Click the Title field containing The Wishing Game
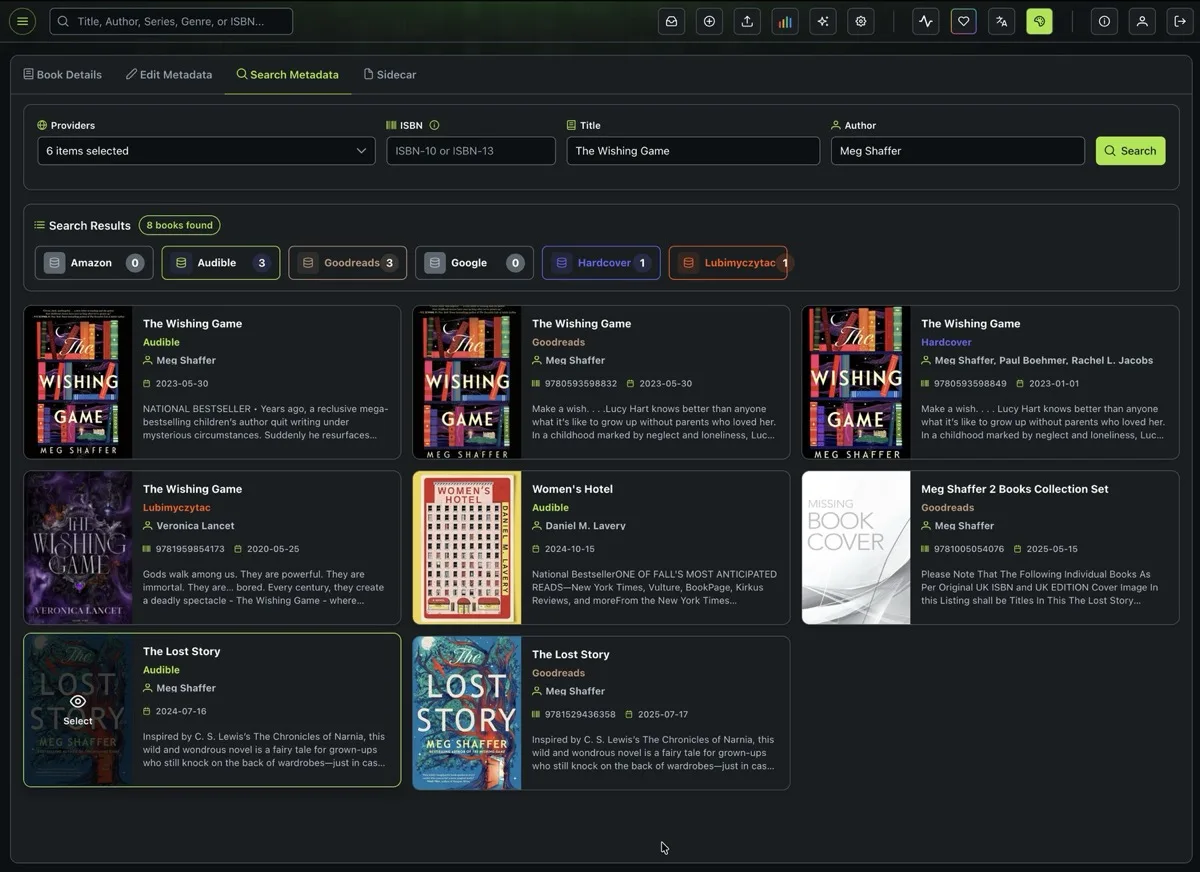 (693, 151)
